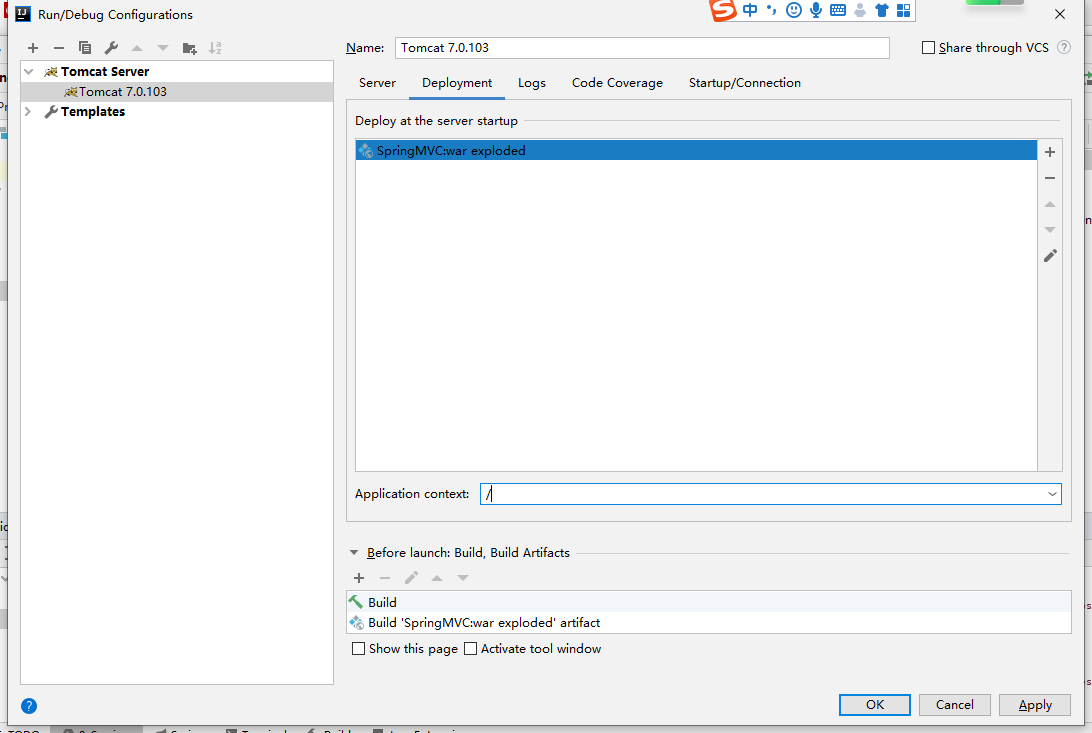Screen dimensions: 1092x733
Task: Collapse Tomcat Server tree node
Action: (x=29, y=72)
